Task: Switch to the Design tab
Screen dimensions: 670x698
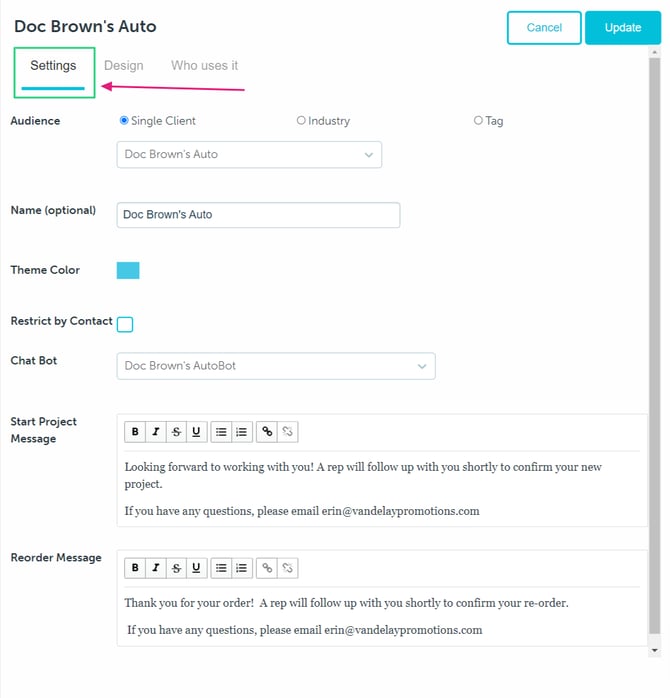Action: tap(124, 66)
